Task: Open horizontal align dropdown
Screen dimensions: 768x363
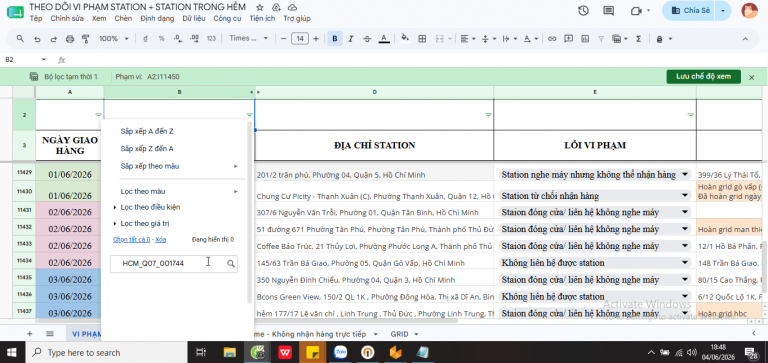Action: (x=468, y=39)
